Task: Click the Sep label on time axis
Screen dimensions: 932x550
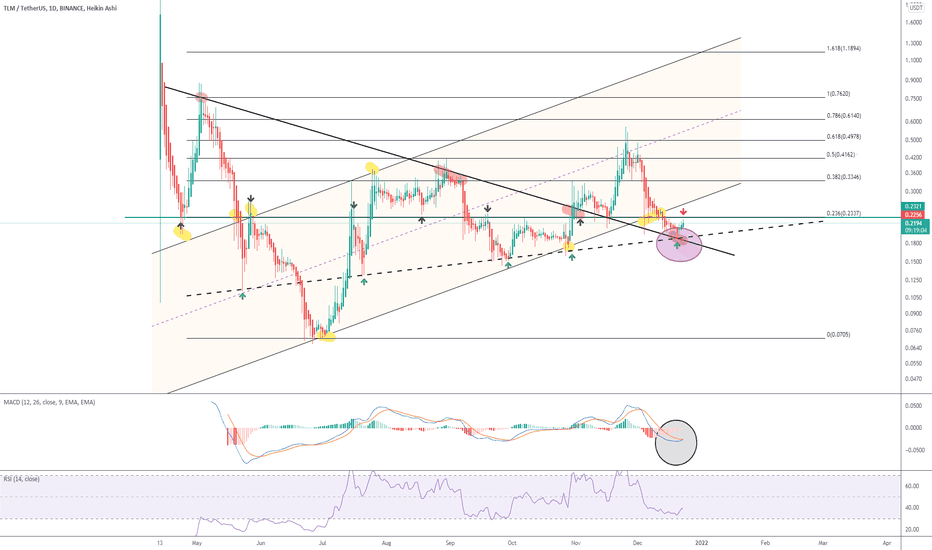Action: (450, 543)
